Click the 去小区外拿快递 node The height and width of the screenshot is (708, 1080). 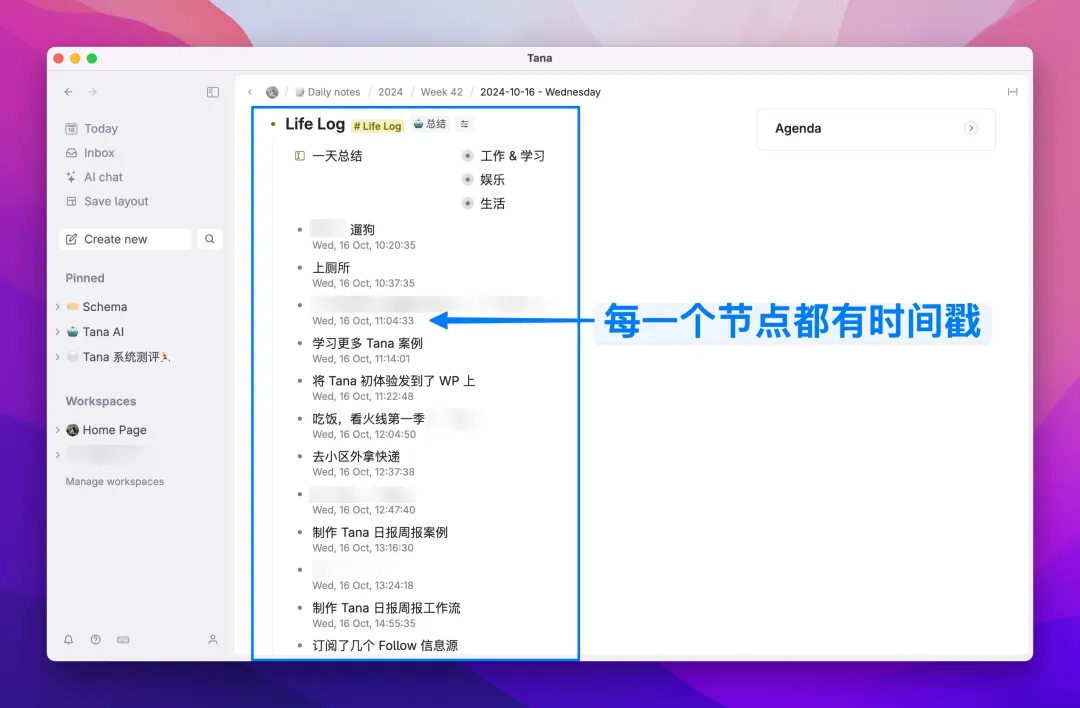point(356,457)
